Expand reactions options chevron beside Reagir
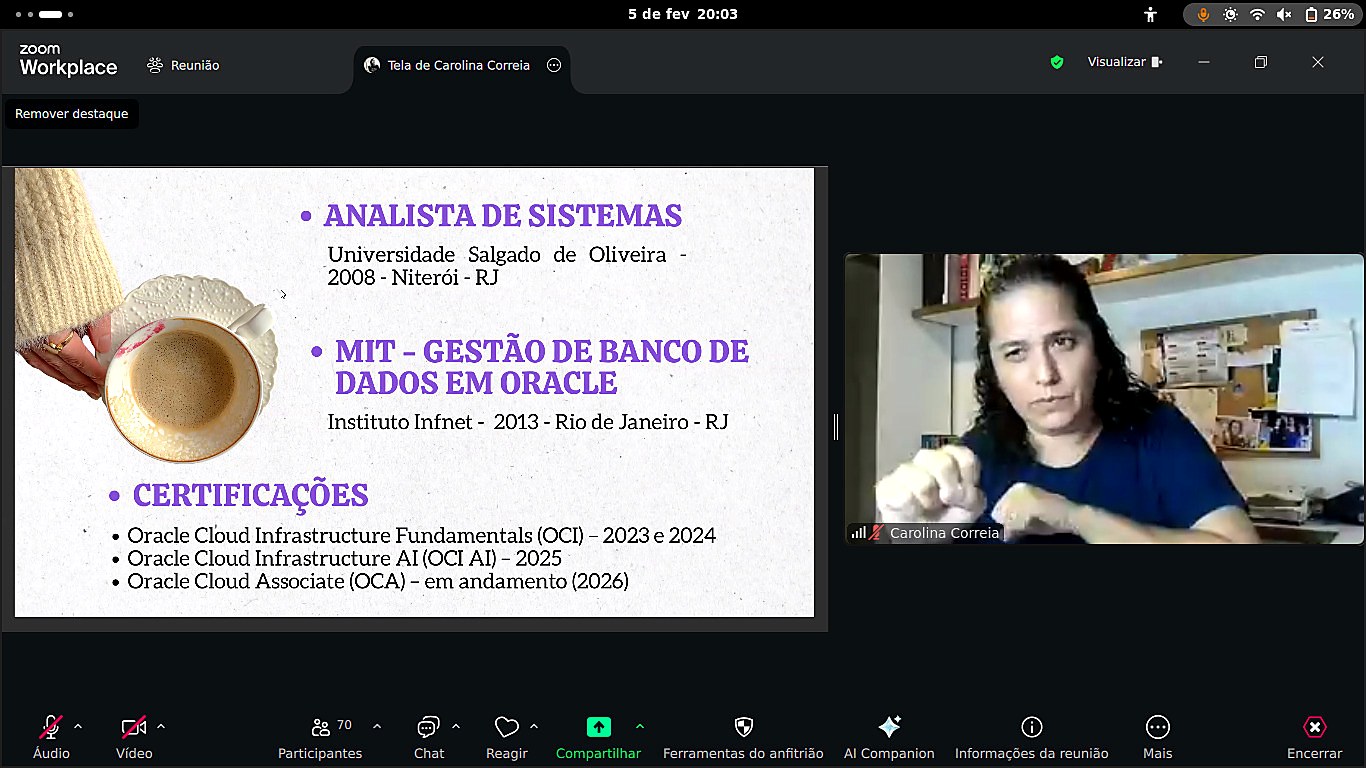 [x=534, y=727]
